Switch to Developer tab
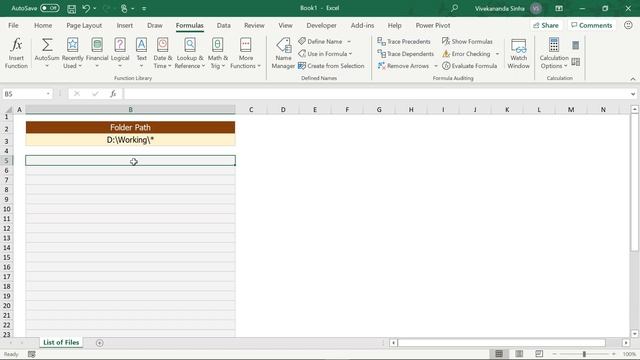640x360 pixels. pyautogui.click(x=321, y=25)
